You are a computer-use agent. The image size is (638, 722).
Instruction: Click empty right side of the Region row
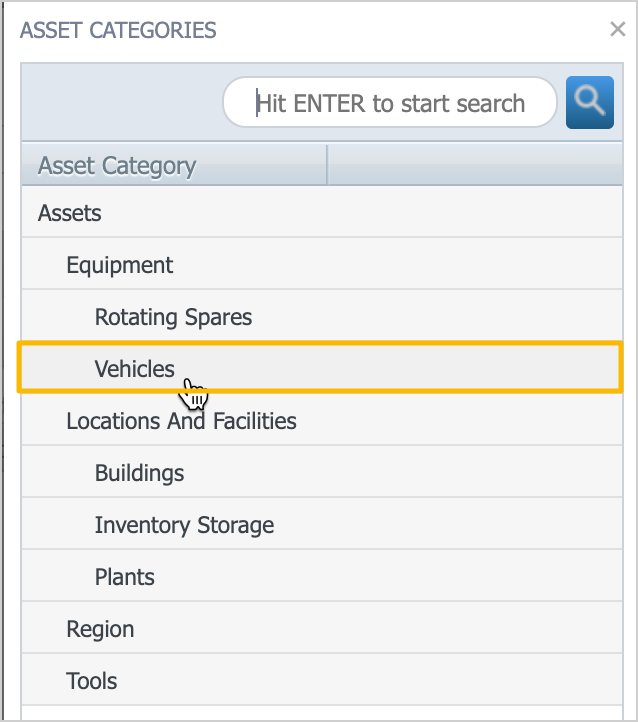(x=450, y=629)
